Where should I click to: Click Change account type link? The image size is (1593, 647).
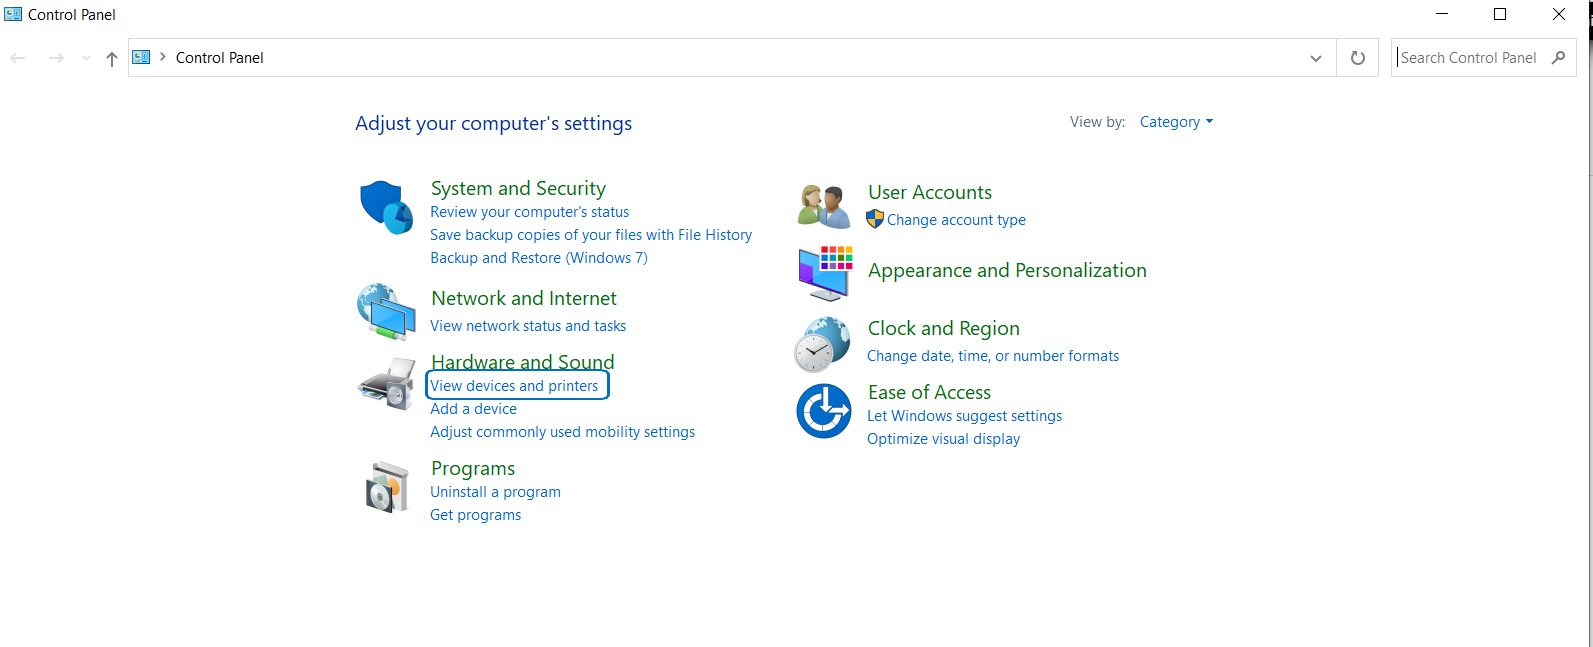click(956, 220)
